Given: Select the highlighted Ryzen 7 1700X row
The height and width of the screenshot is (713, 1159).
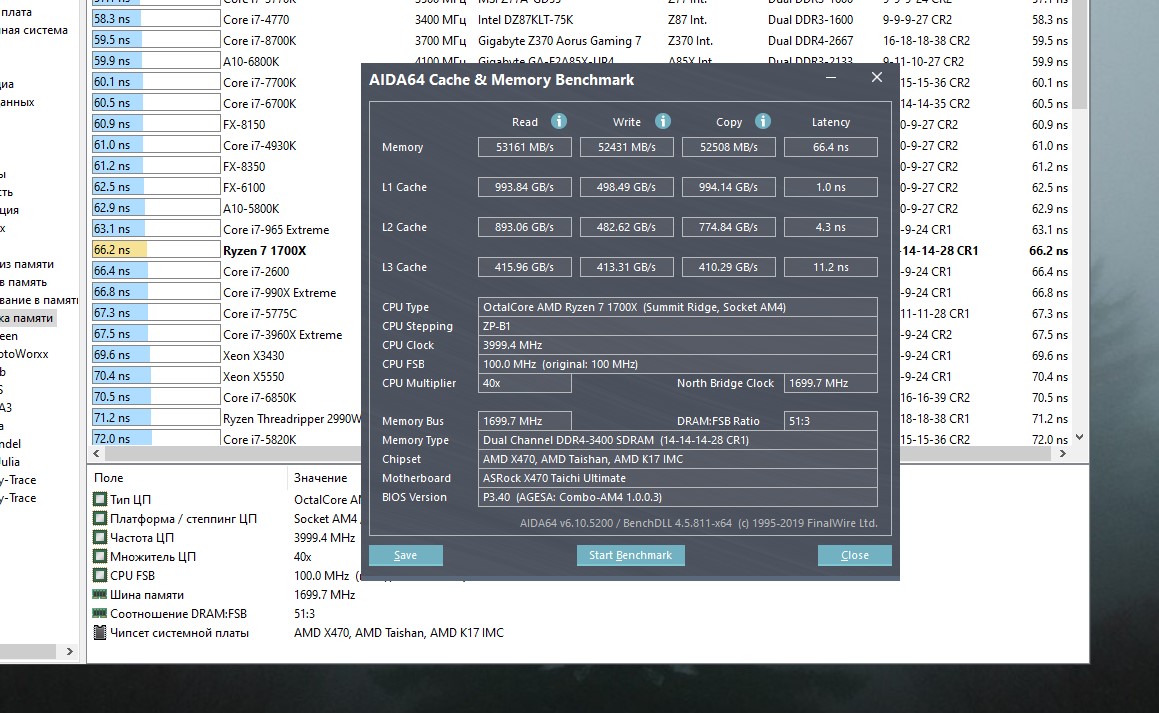Looking at the screenshot, I should [x=265, y=250].
